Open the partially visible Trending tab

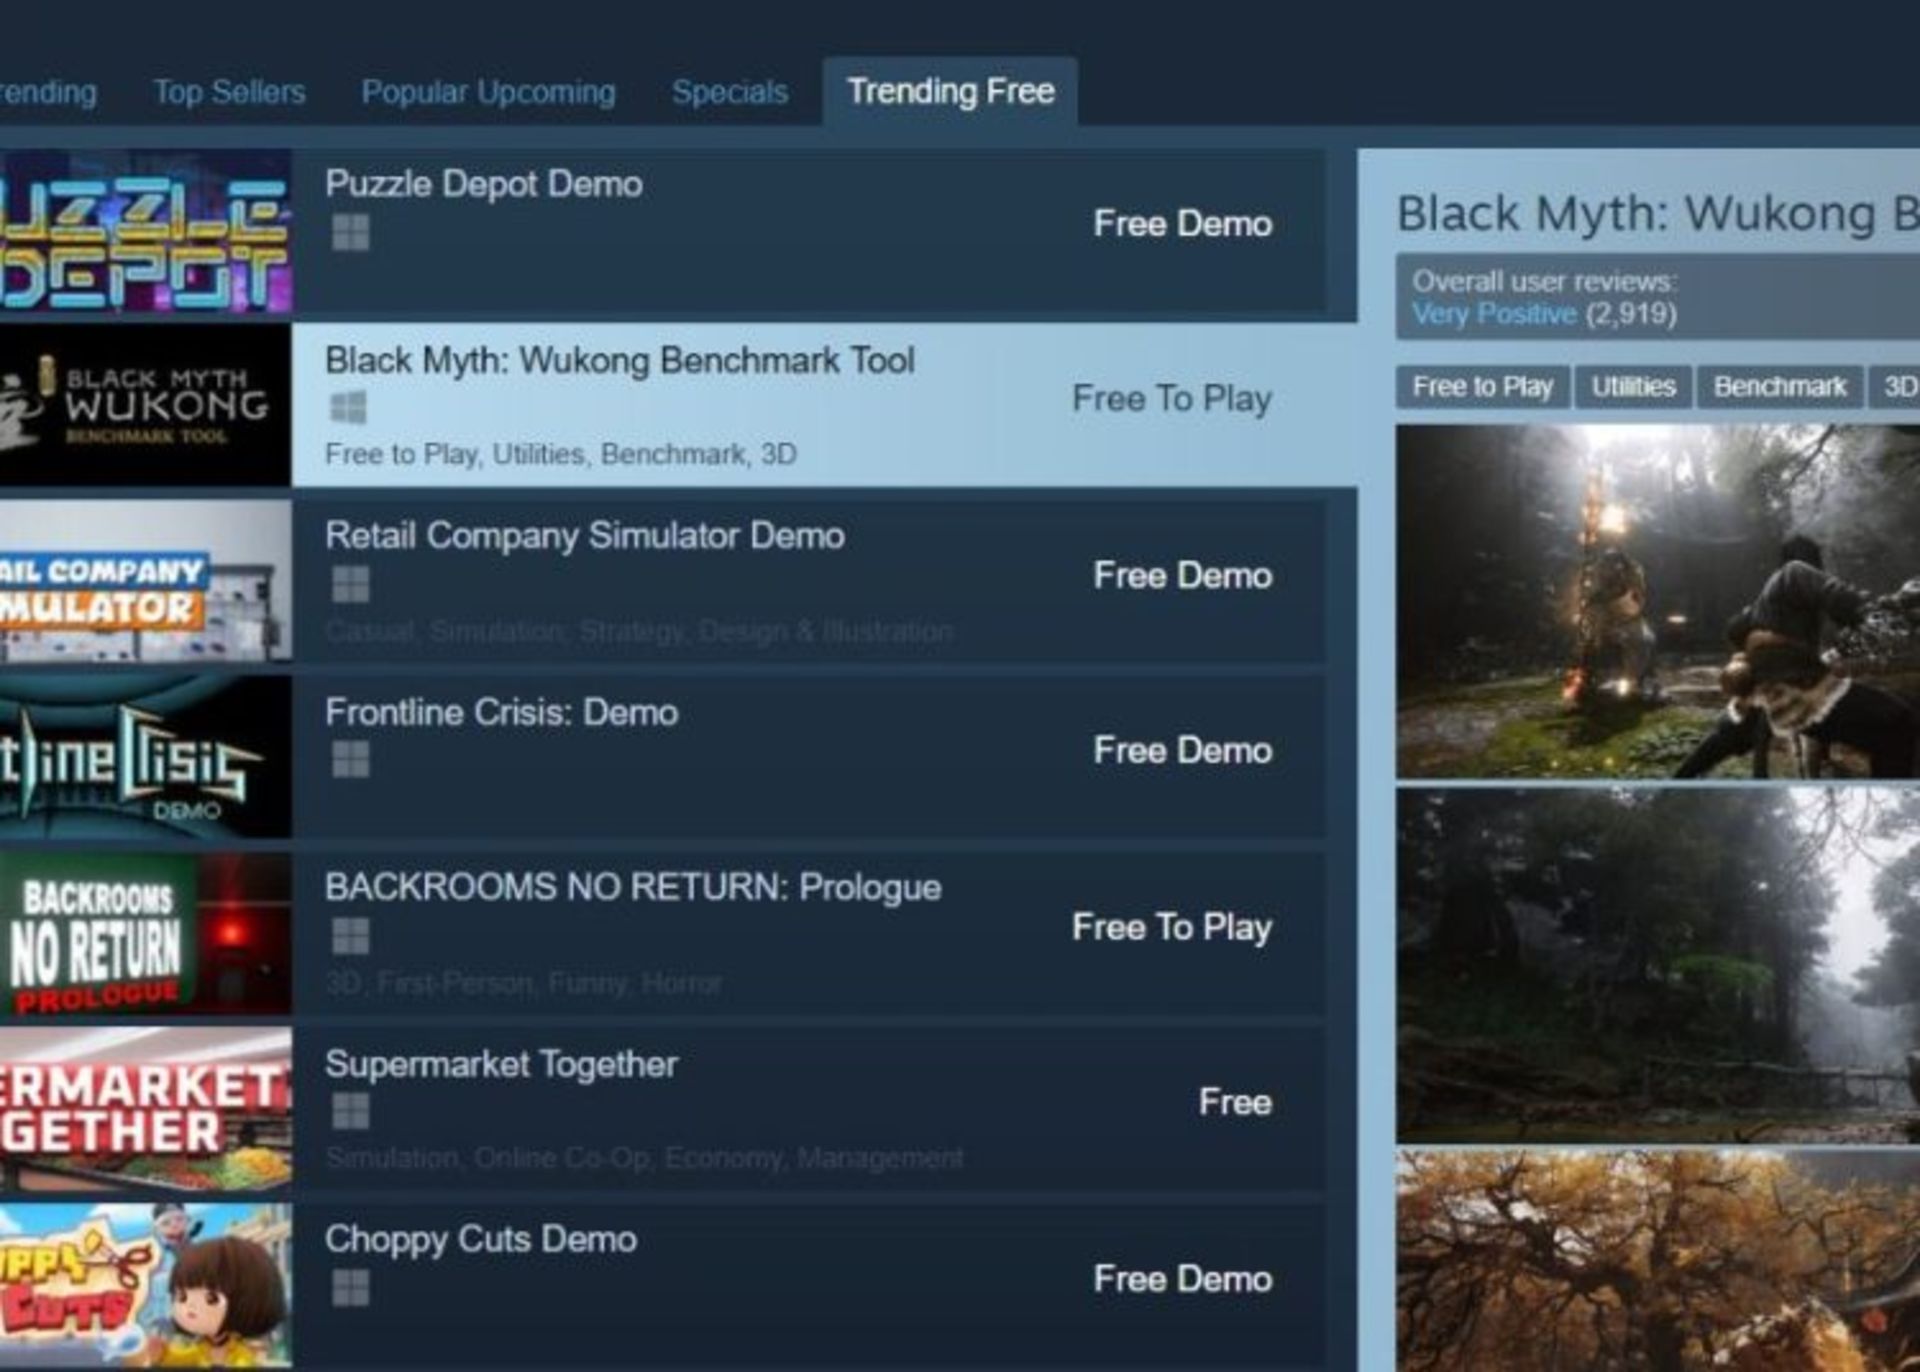(x=48, y=92)
